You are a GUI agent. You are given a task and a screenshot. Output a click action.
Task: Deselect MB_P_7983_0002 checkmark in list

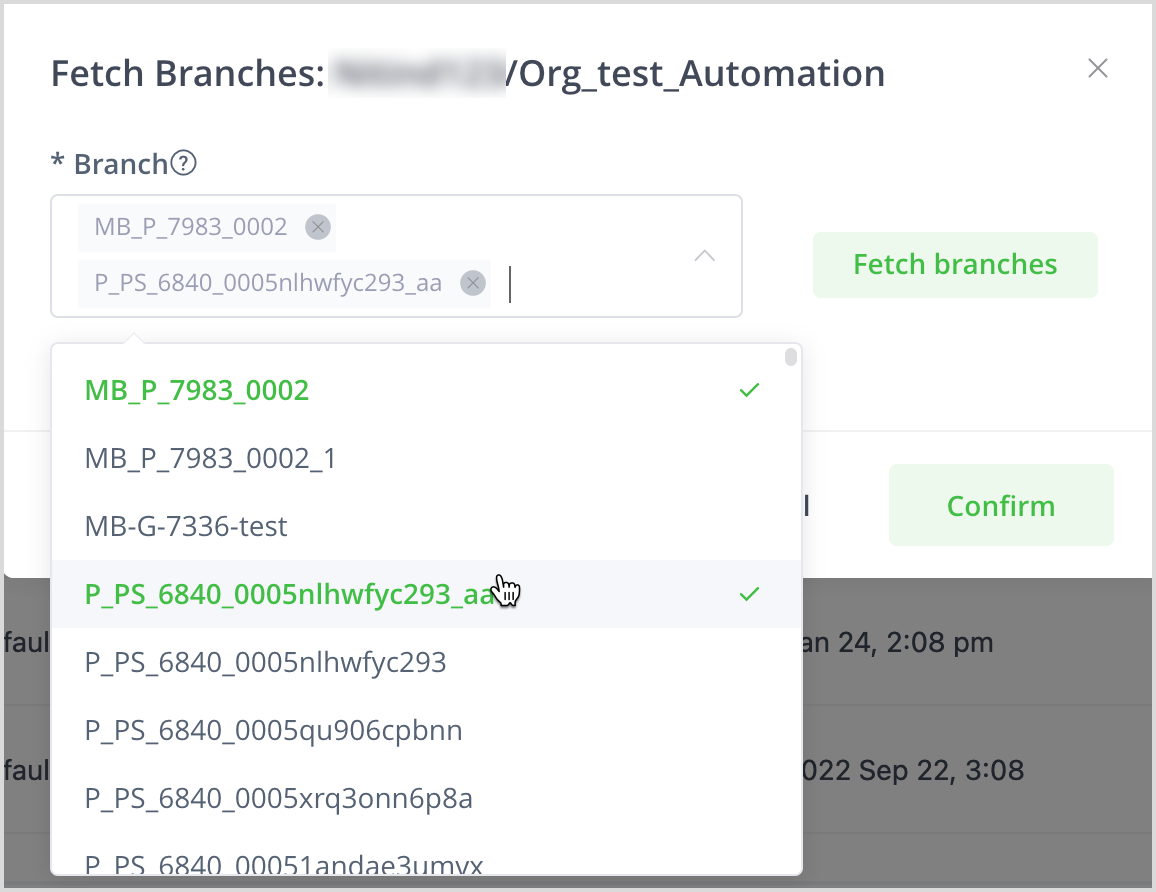pyautogui.click(x=749, y=390)
